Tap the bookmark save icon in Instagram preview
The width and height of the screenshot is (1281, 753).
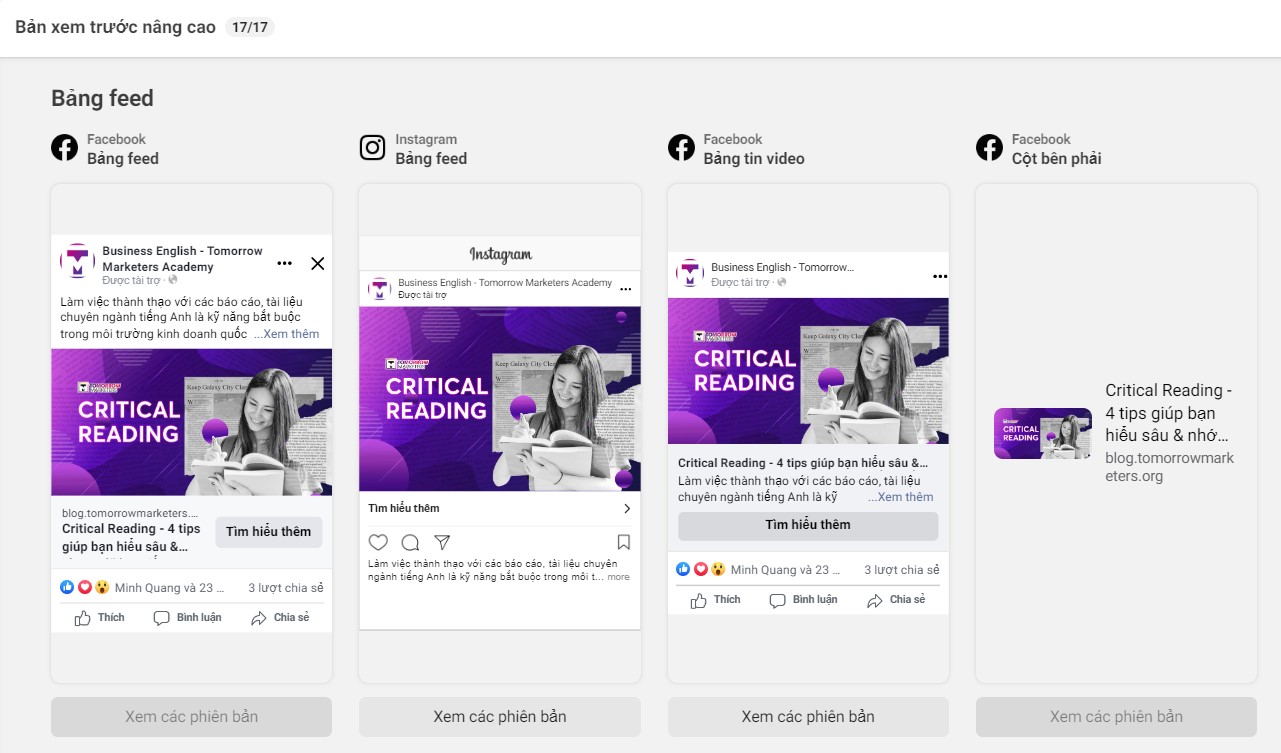(624, 543)
